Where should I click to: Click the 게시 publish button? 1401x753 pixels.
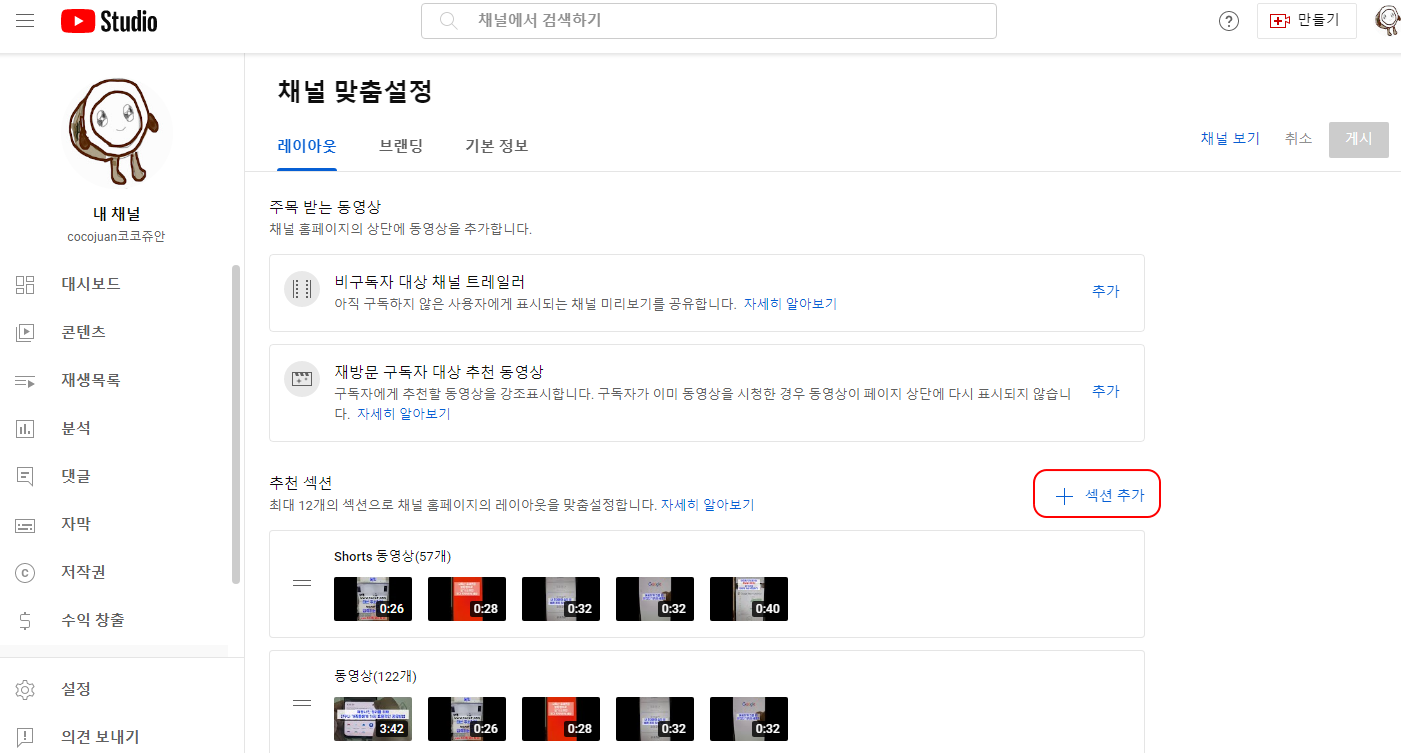[1359, 139]
